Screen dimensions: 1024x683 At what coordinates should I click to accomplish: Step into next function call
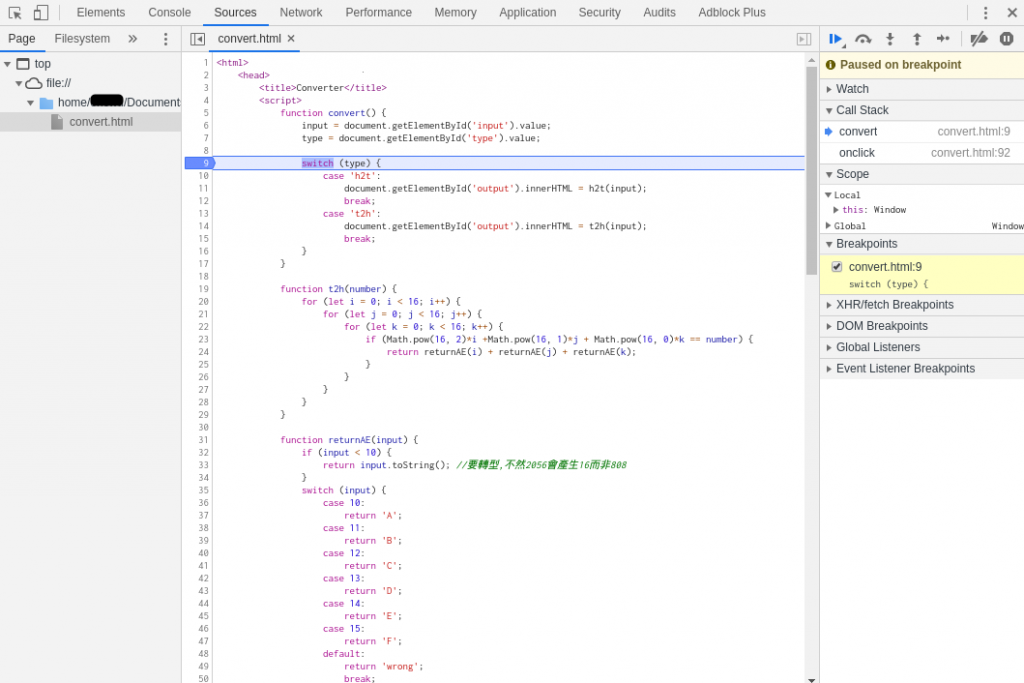click(x=890, y=39)
